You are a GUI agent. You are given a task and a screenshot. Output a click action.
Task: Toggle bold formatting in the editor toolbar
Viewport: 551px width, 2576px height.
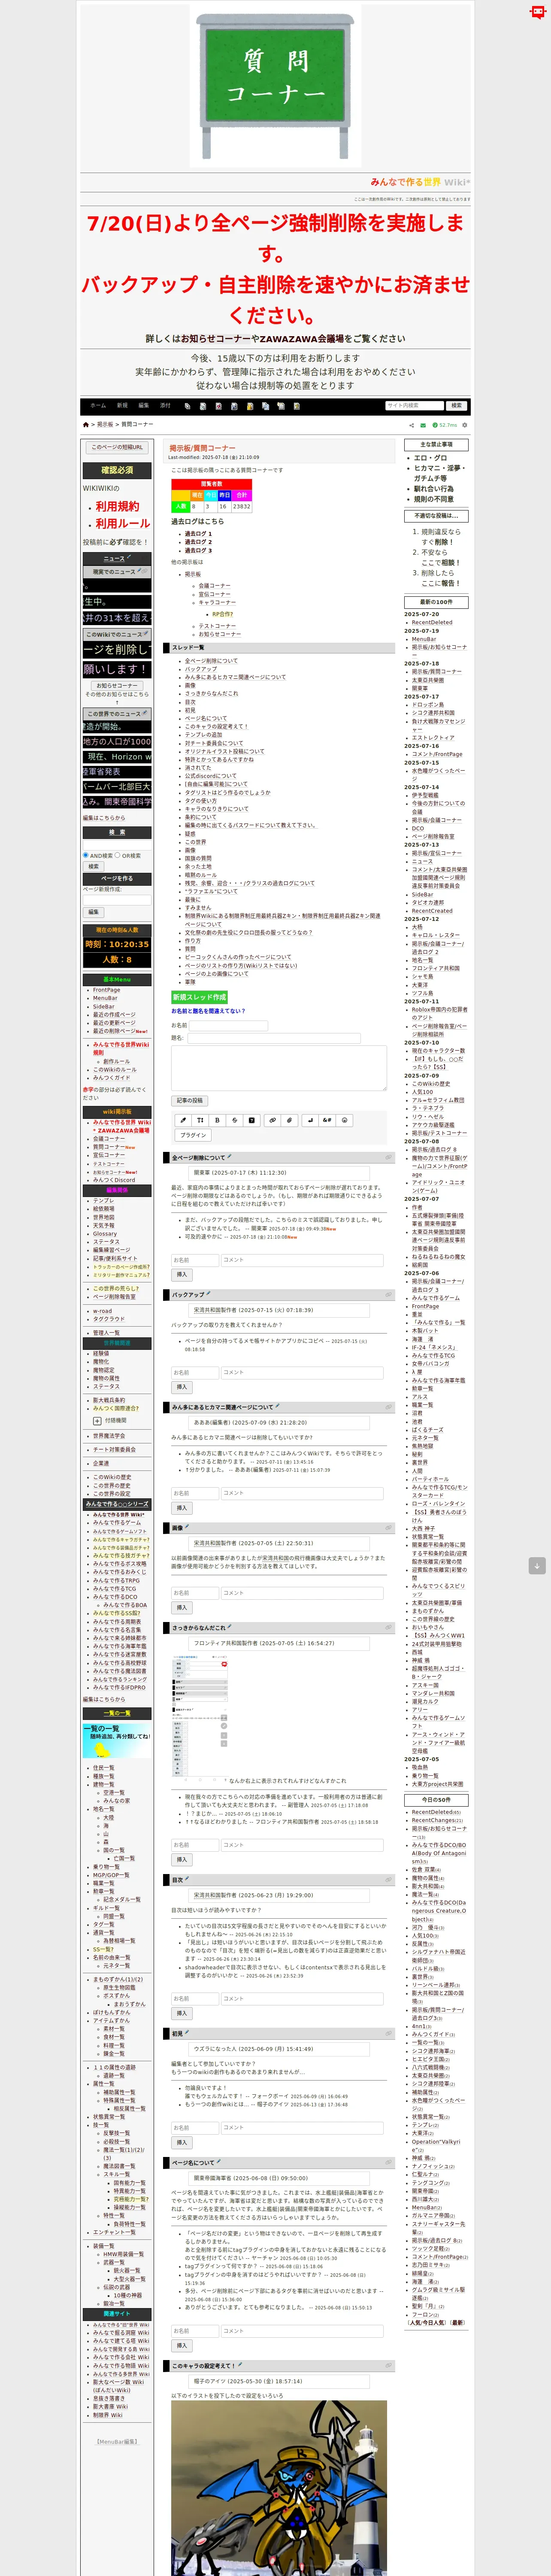[x=218, y=1120]
